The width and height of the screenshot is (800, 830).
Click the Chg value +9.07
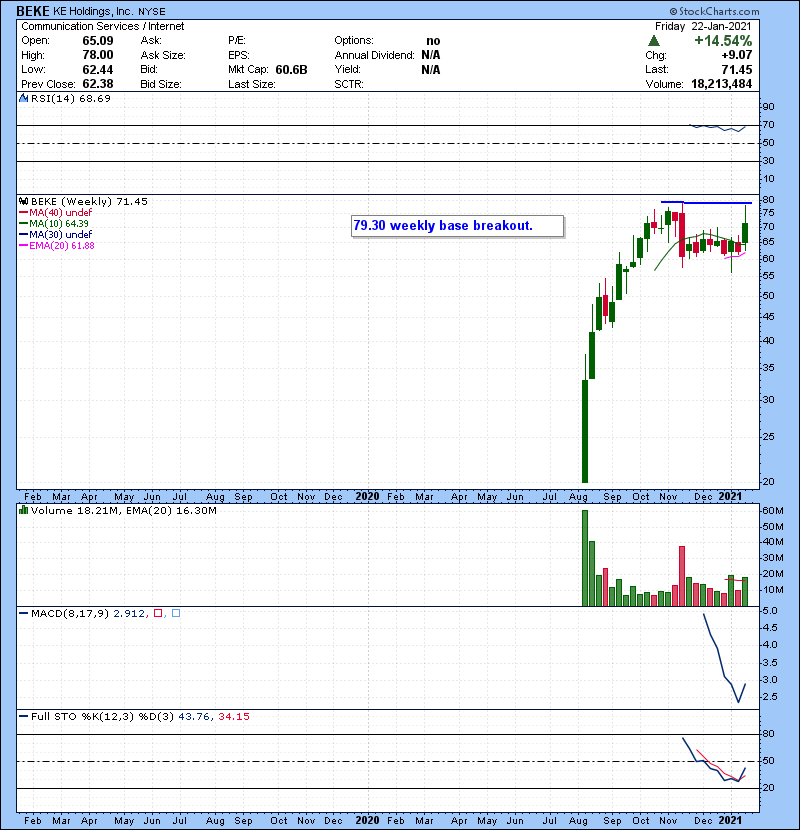(736, 55)
